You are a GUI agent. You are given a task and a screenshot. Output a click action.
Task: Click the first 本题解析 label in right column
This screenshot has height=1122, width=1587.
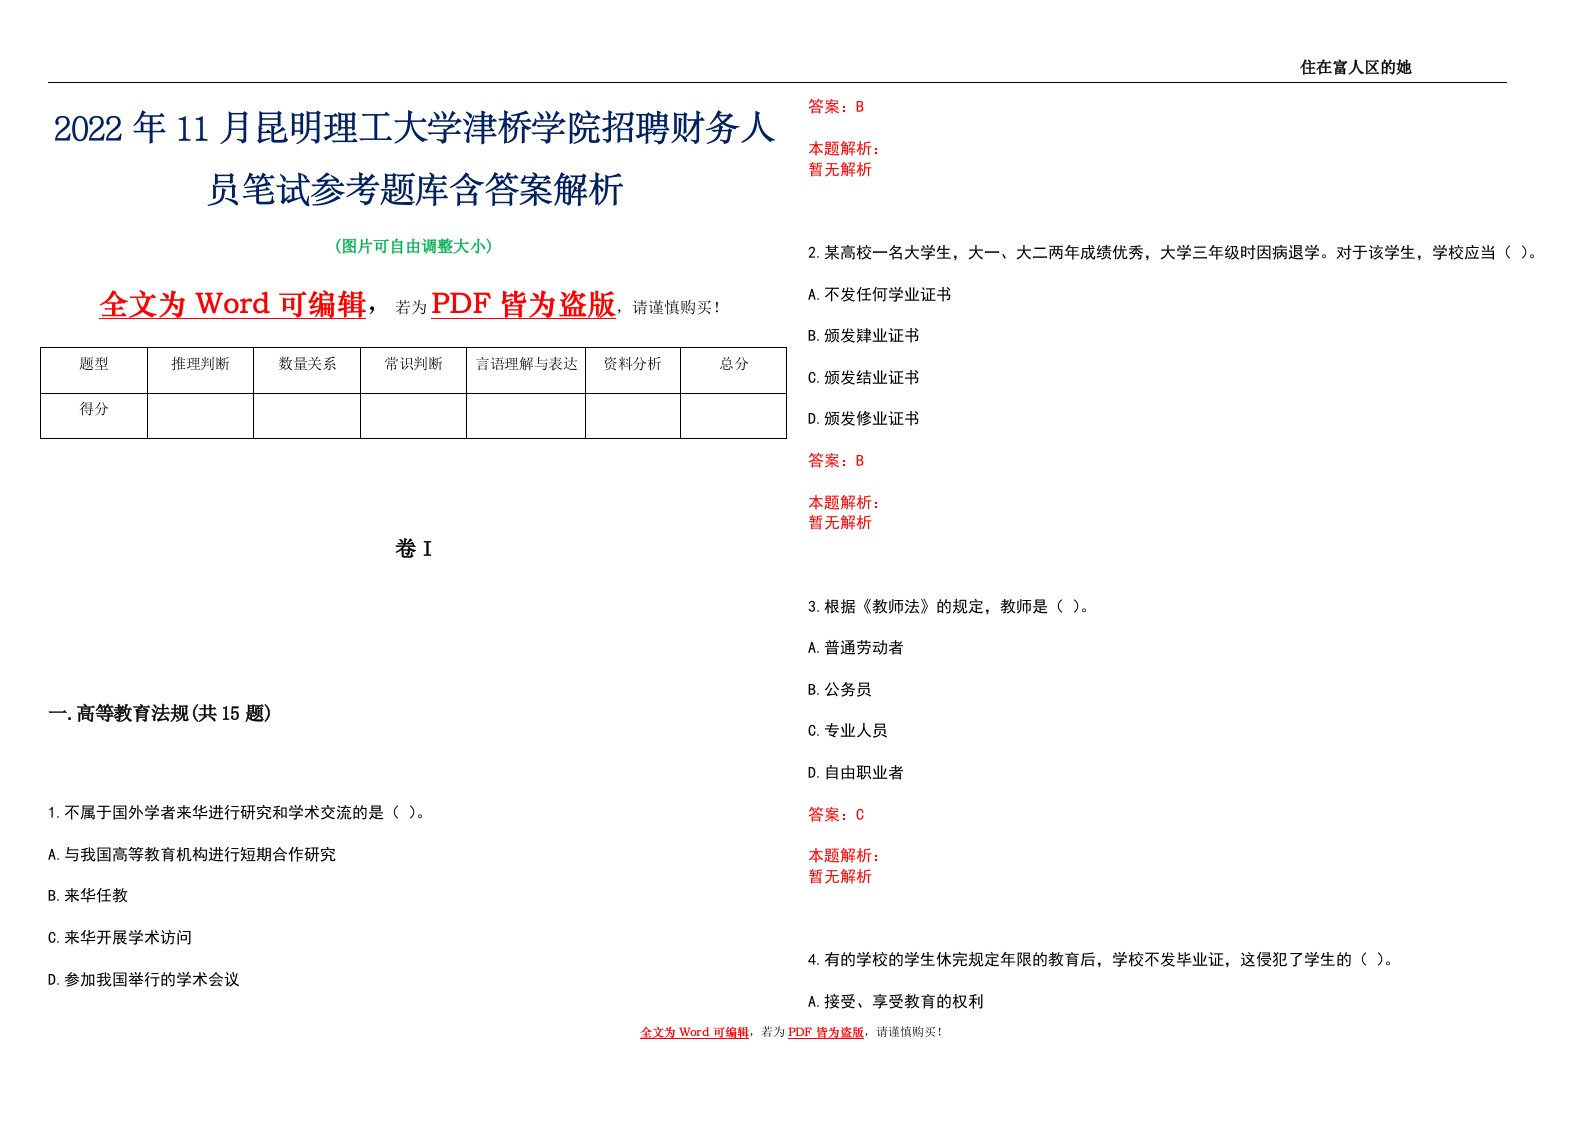pos(844,149)
